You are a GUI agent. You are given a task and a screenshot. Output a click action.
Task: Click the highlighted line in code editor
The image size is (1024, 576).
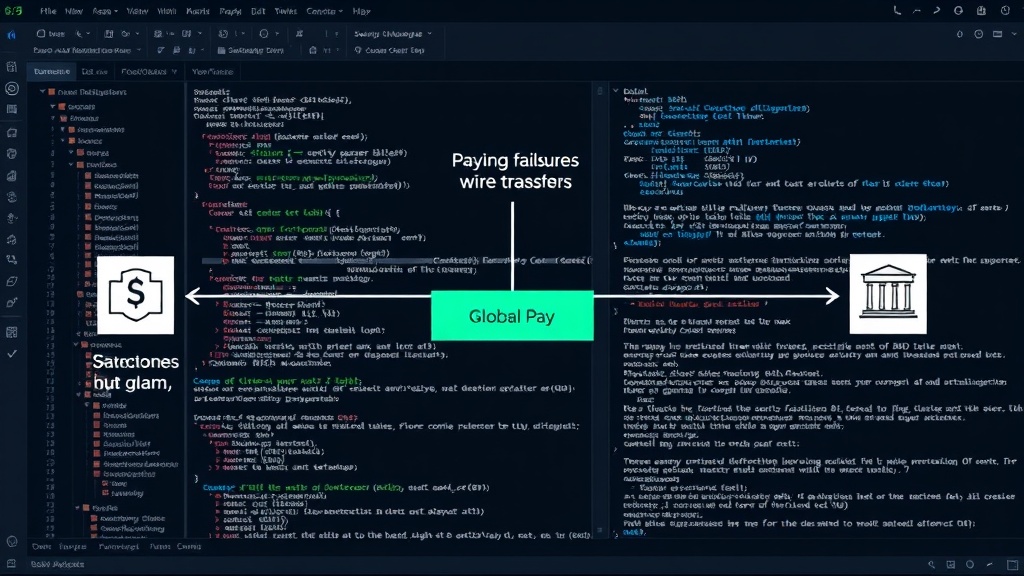tap(395, 261)
